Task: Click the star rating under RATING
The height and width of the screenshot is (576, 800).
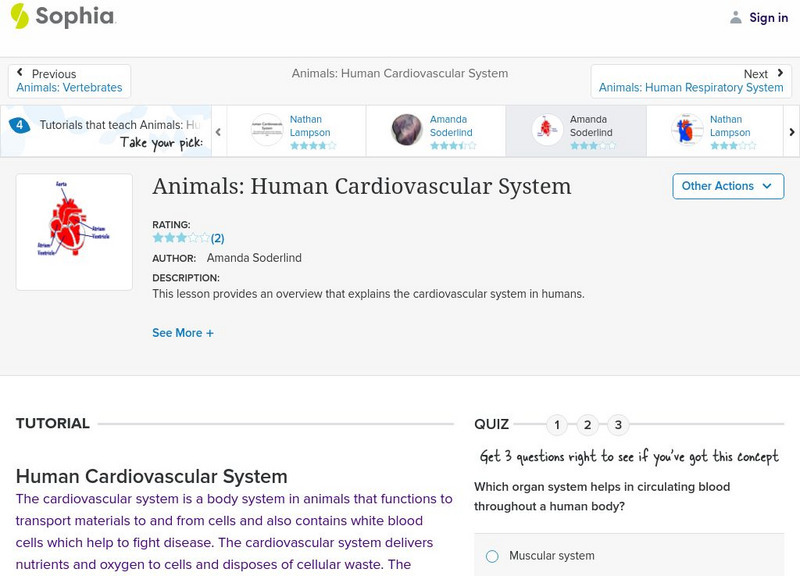Action: tap(181, 238)
